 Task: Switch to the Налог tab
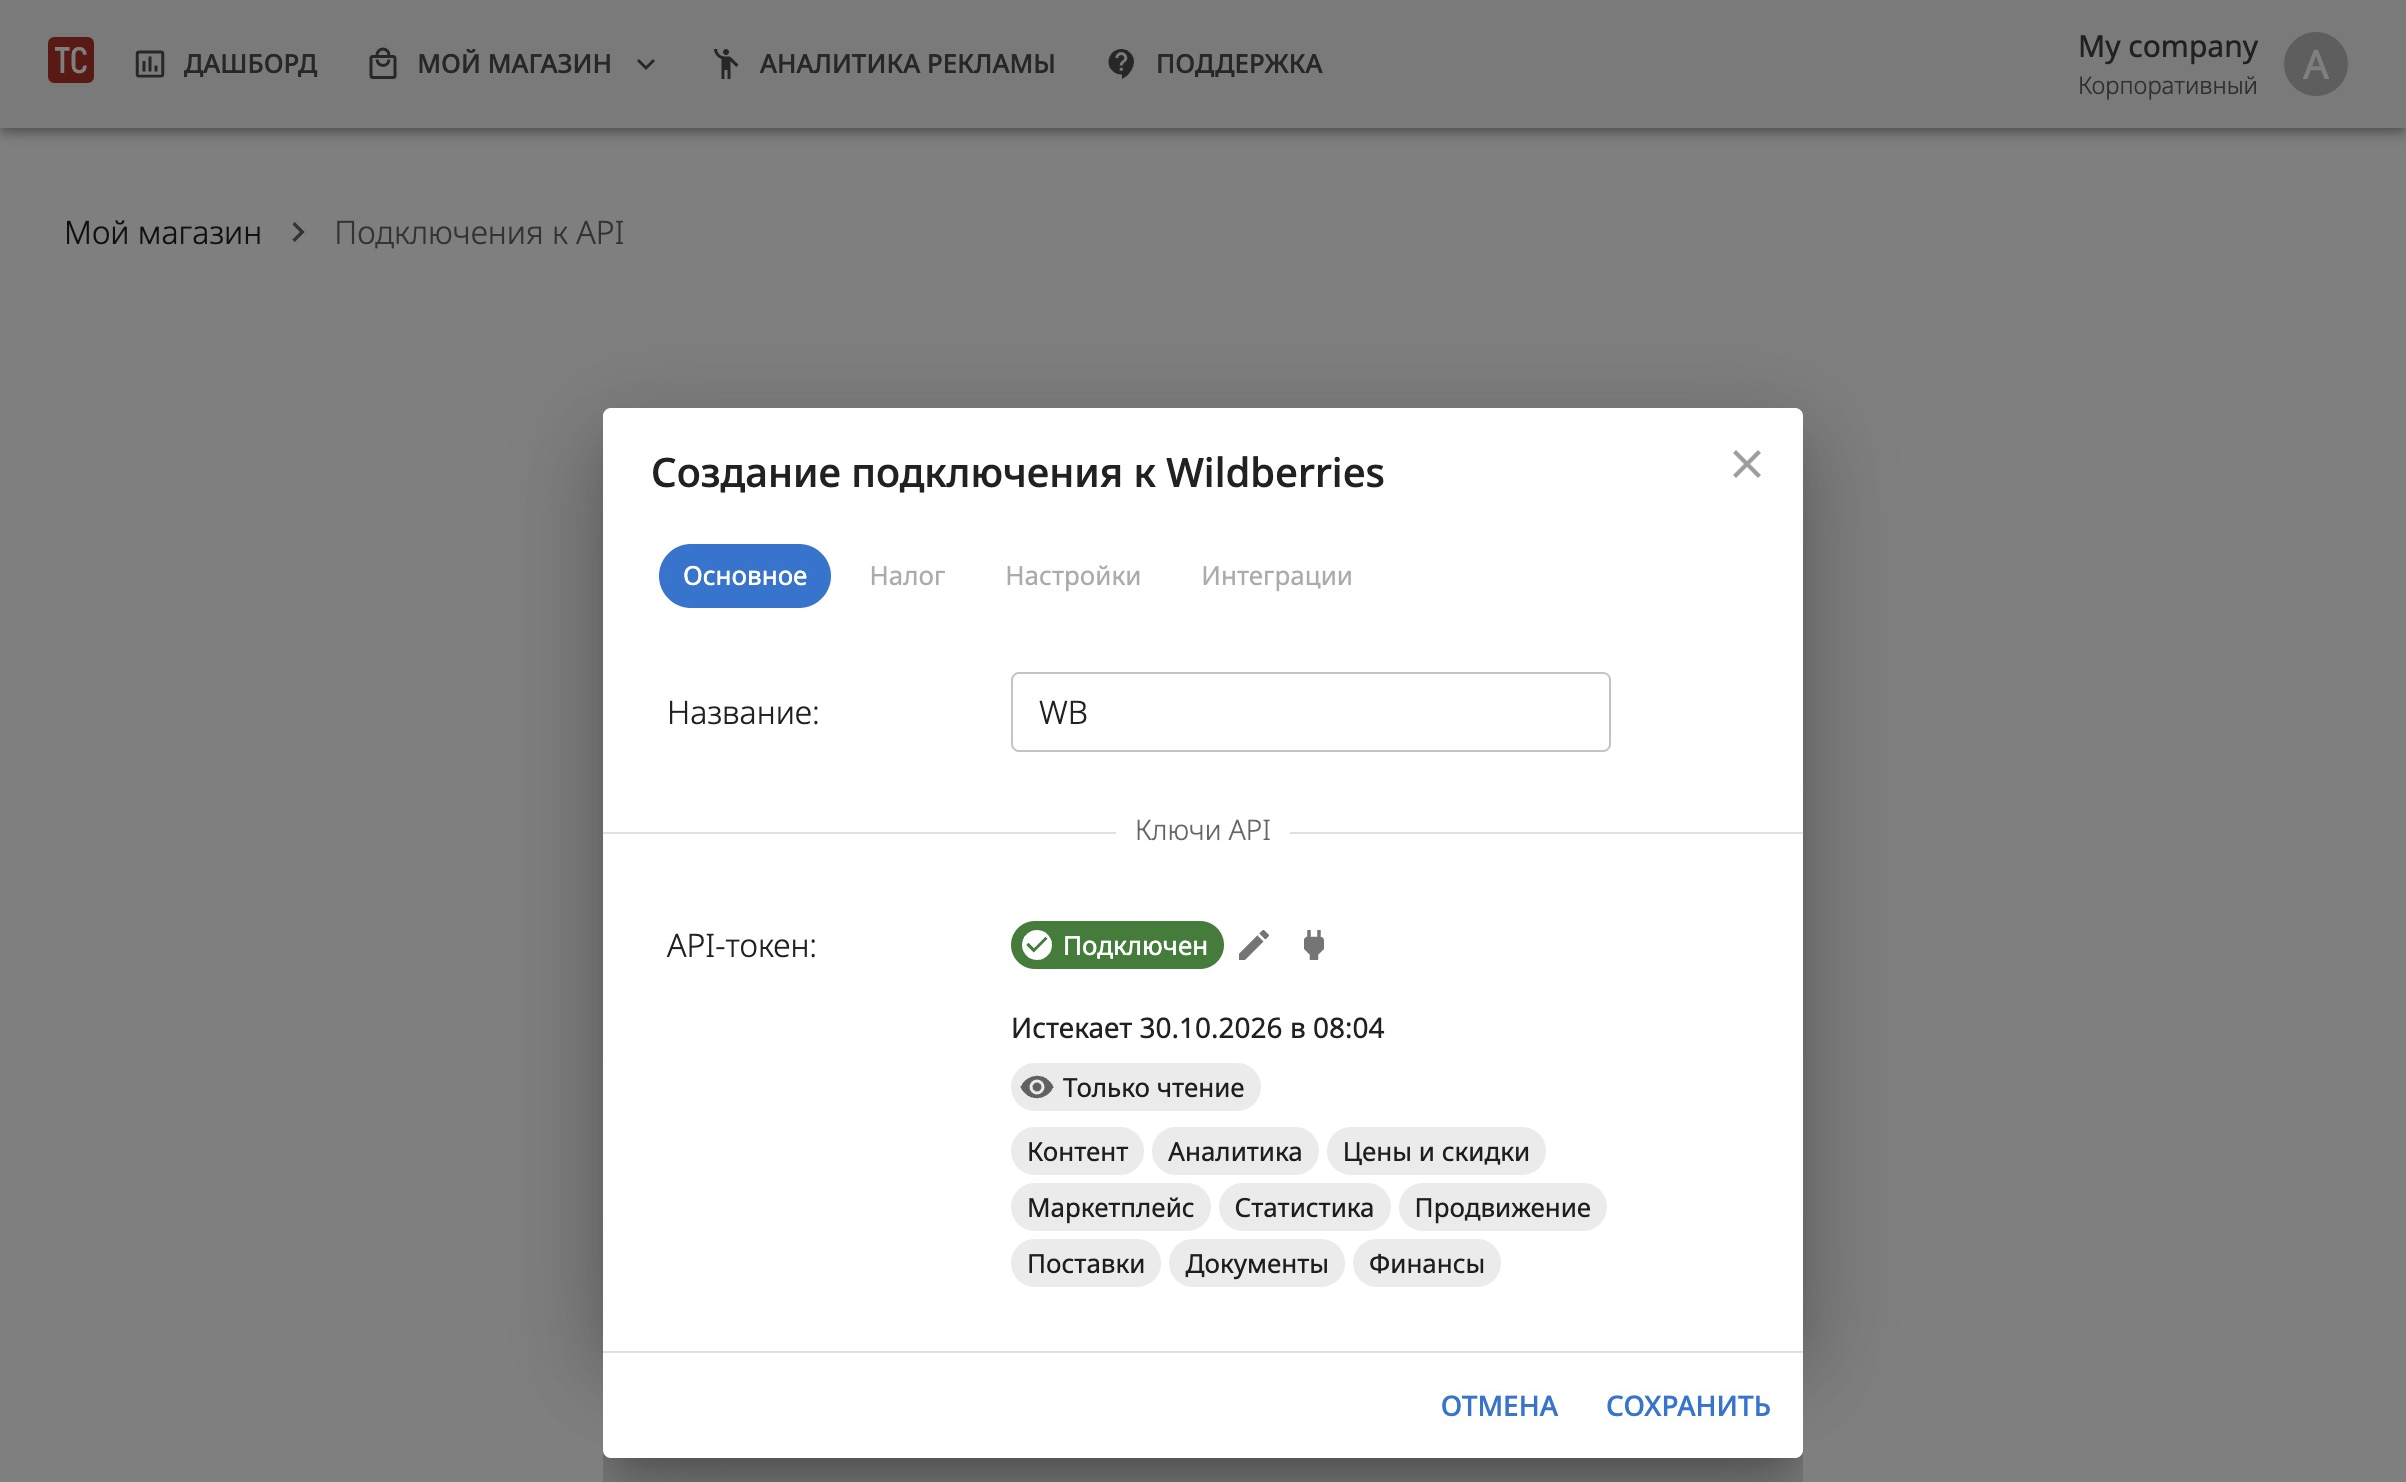pos(907,576)
